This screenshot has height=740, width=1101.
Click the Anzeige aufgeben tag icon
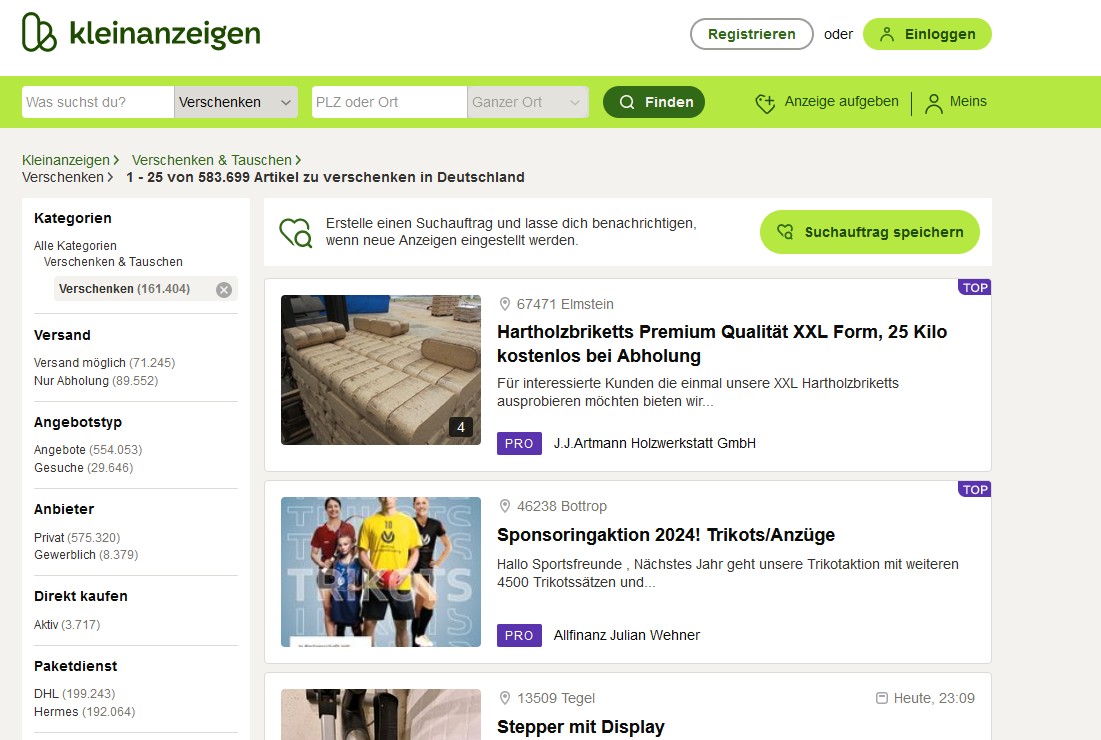[x=765, y=103]
